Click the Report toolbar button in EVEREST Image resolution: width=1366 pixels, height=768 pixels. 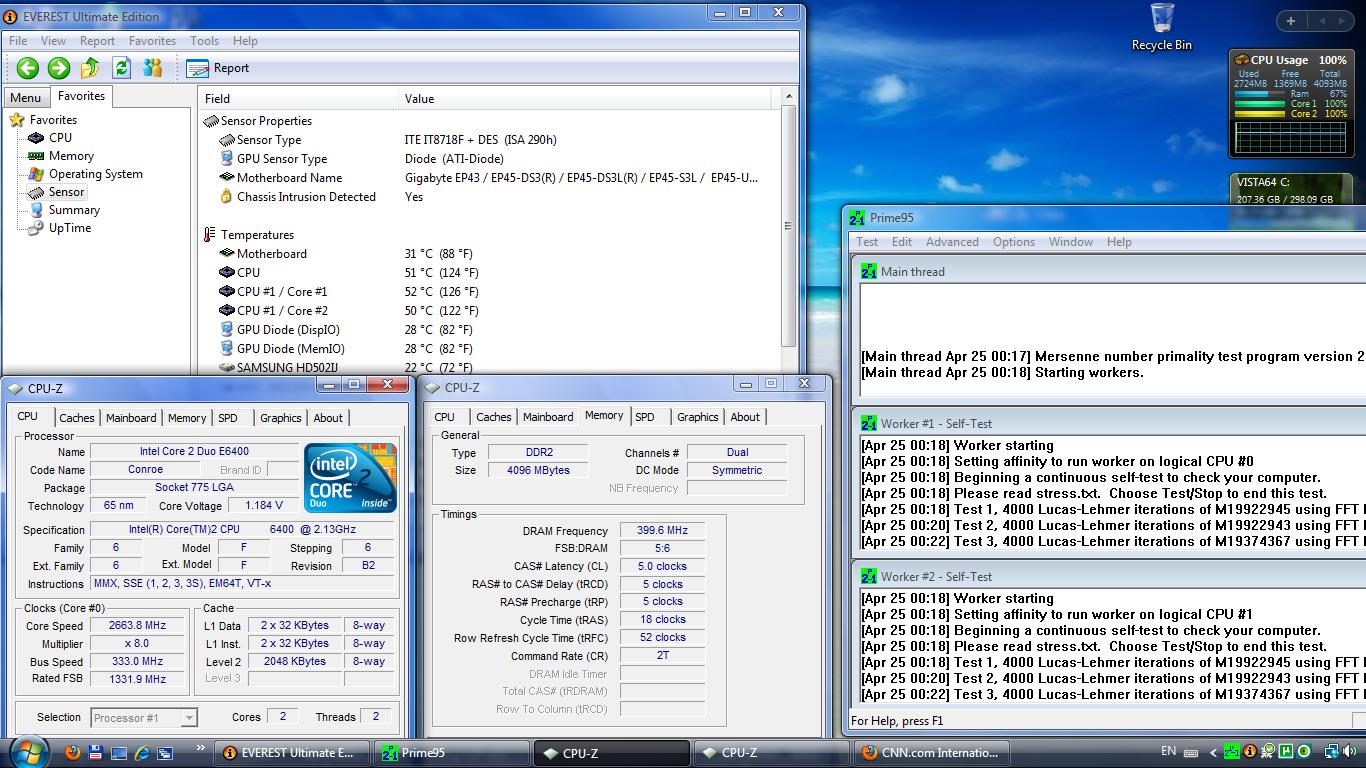[218, 68]
